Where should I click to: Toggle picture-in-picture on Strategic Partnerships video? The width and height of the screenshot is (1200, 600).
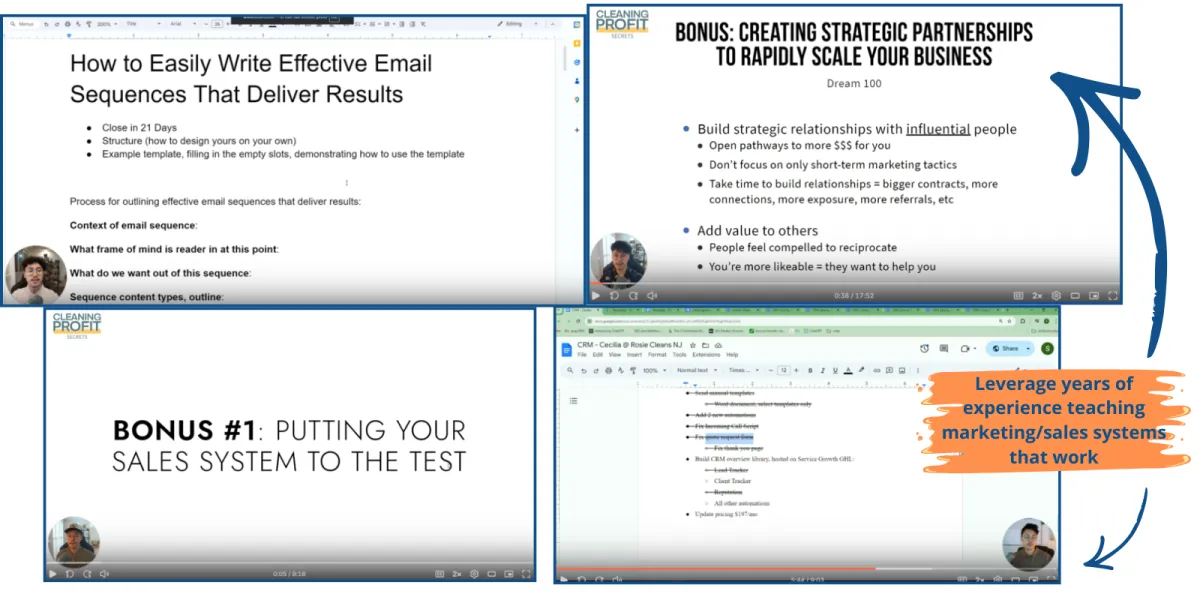coord(1094,295)
